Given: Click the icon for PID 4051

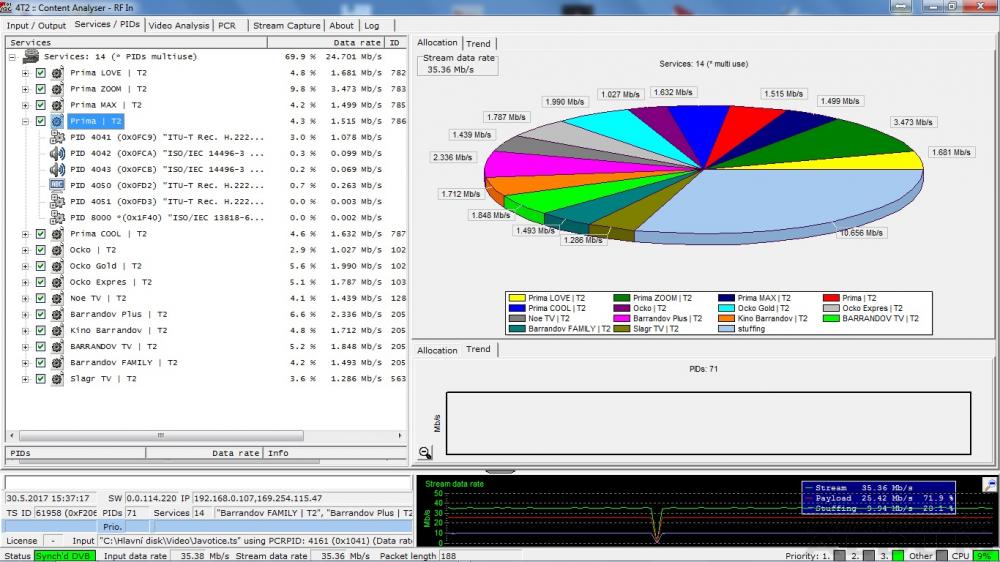Looking at the screenshot, I should [x=57, y=202].
